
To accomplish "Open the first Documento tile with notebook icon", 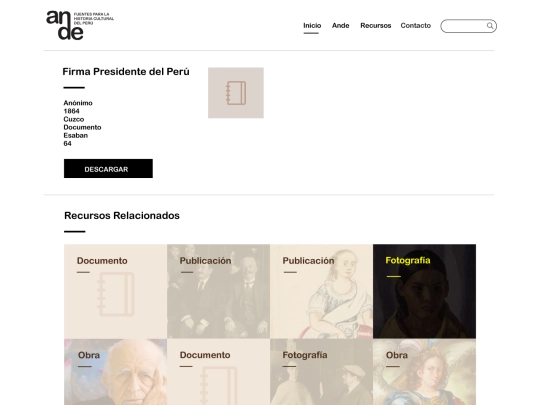I will 115,291.
